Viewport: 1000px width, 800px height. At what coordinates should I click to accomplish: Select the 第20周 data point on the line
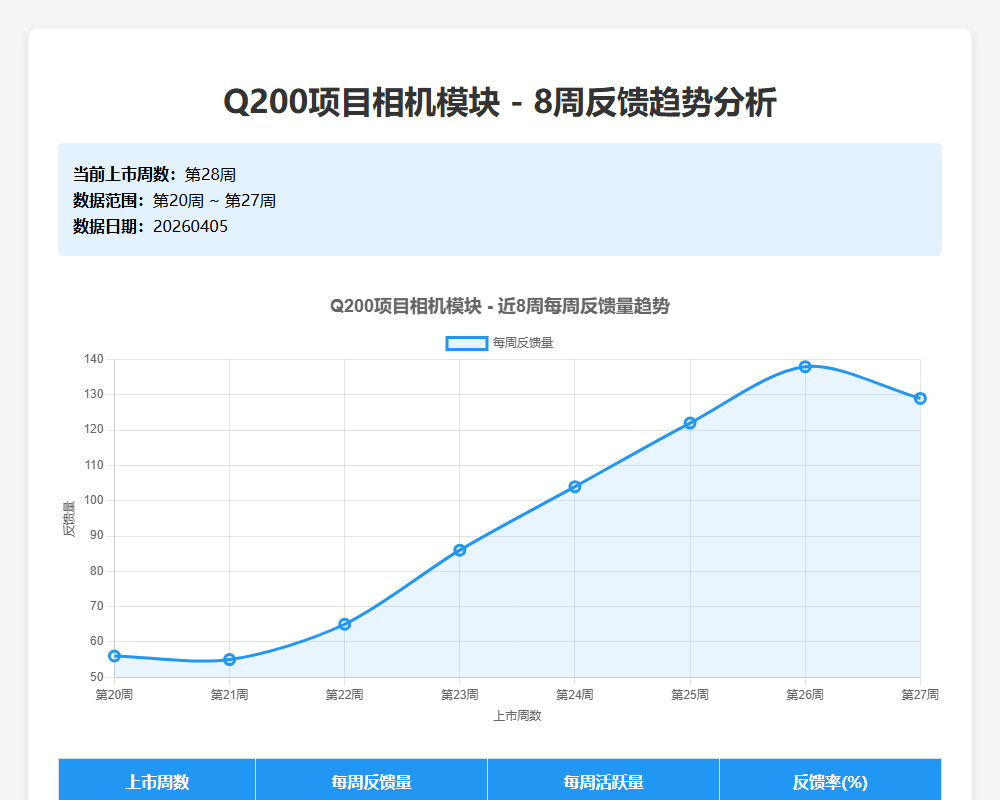tap(115, 656)
